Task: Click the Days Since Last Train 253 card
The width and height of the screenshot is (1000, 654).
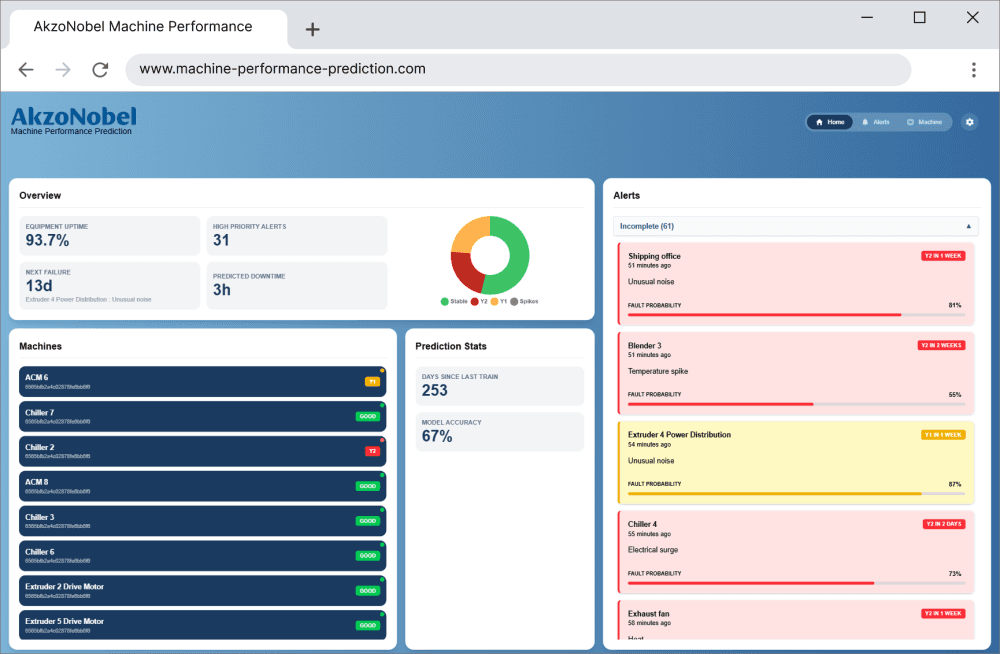Action: tap(499, 386)
